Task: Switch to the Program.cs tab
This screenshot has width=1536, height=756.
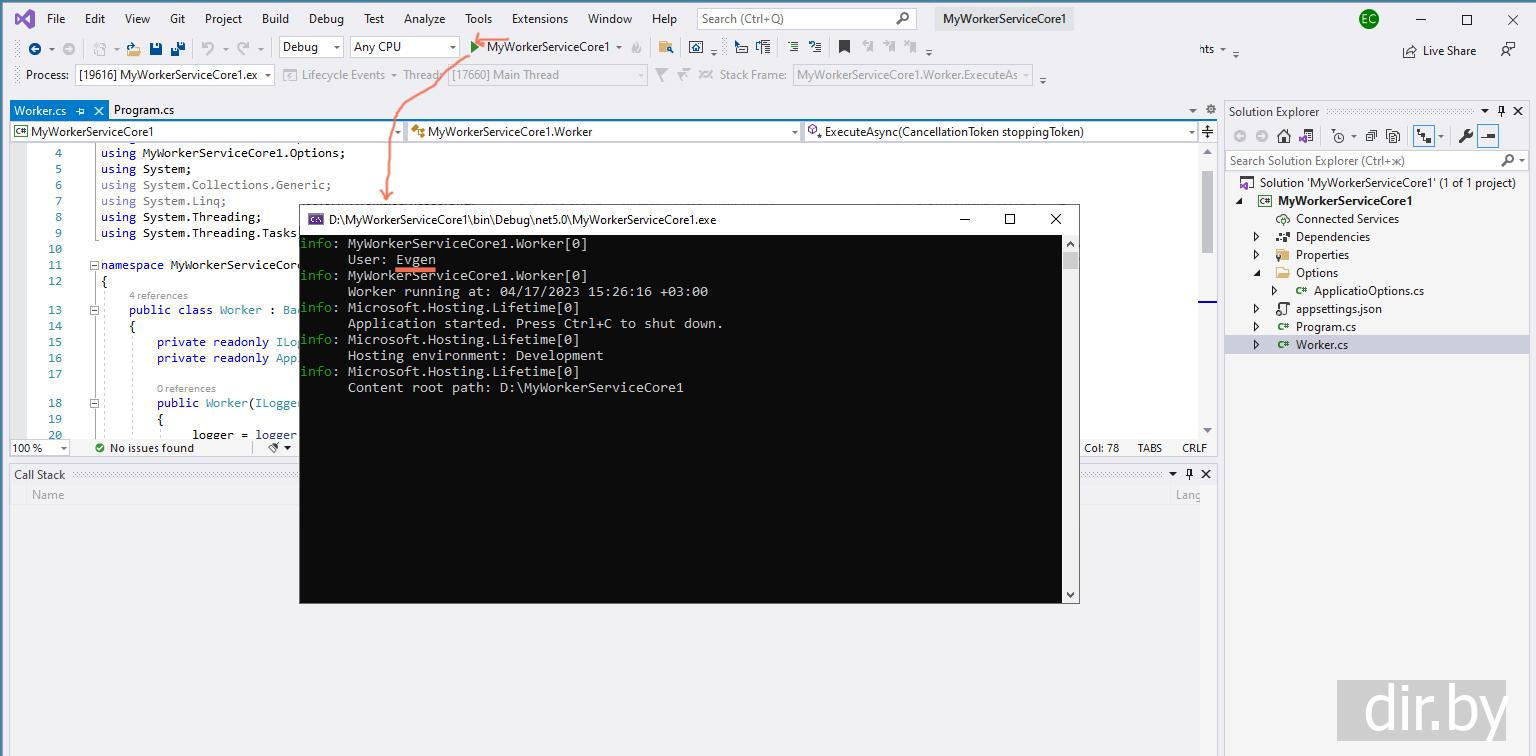Action: [144, 110]
